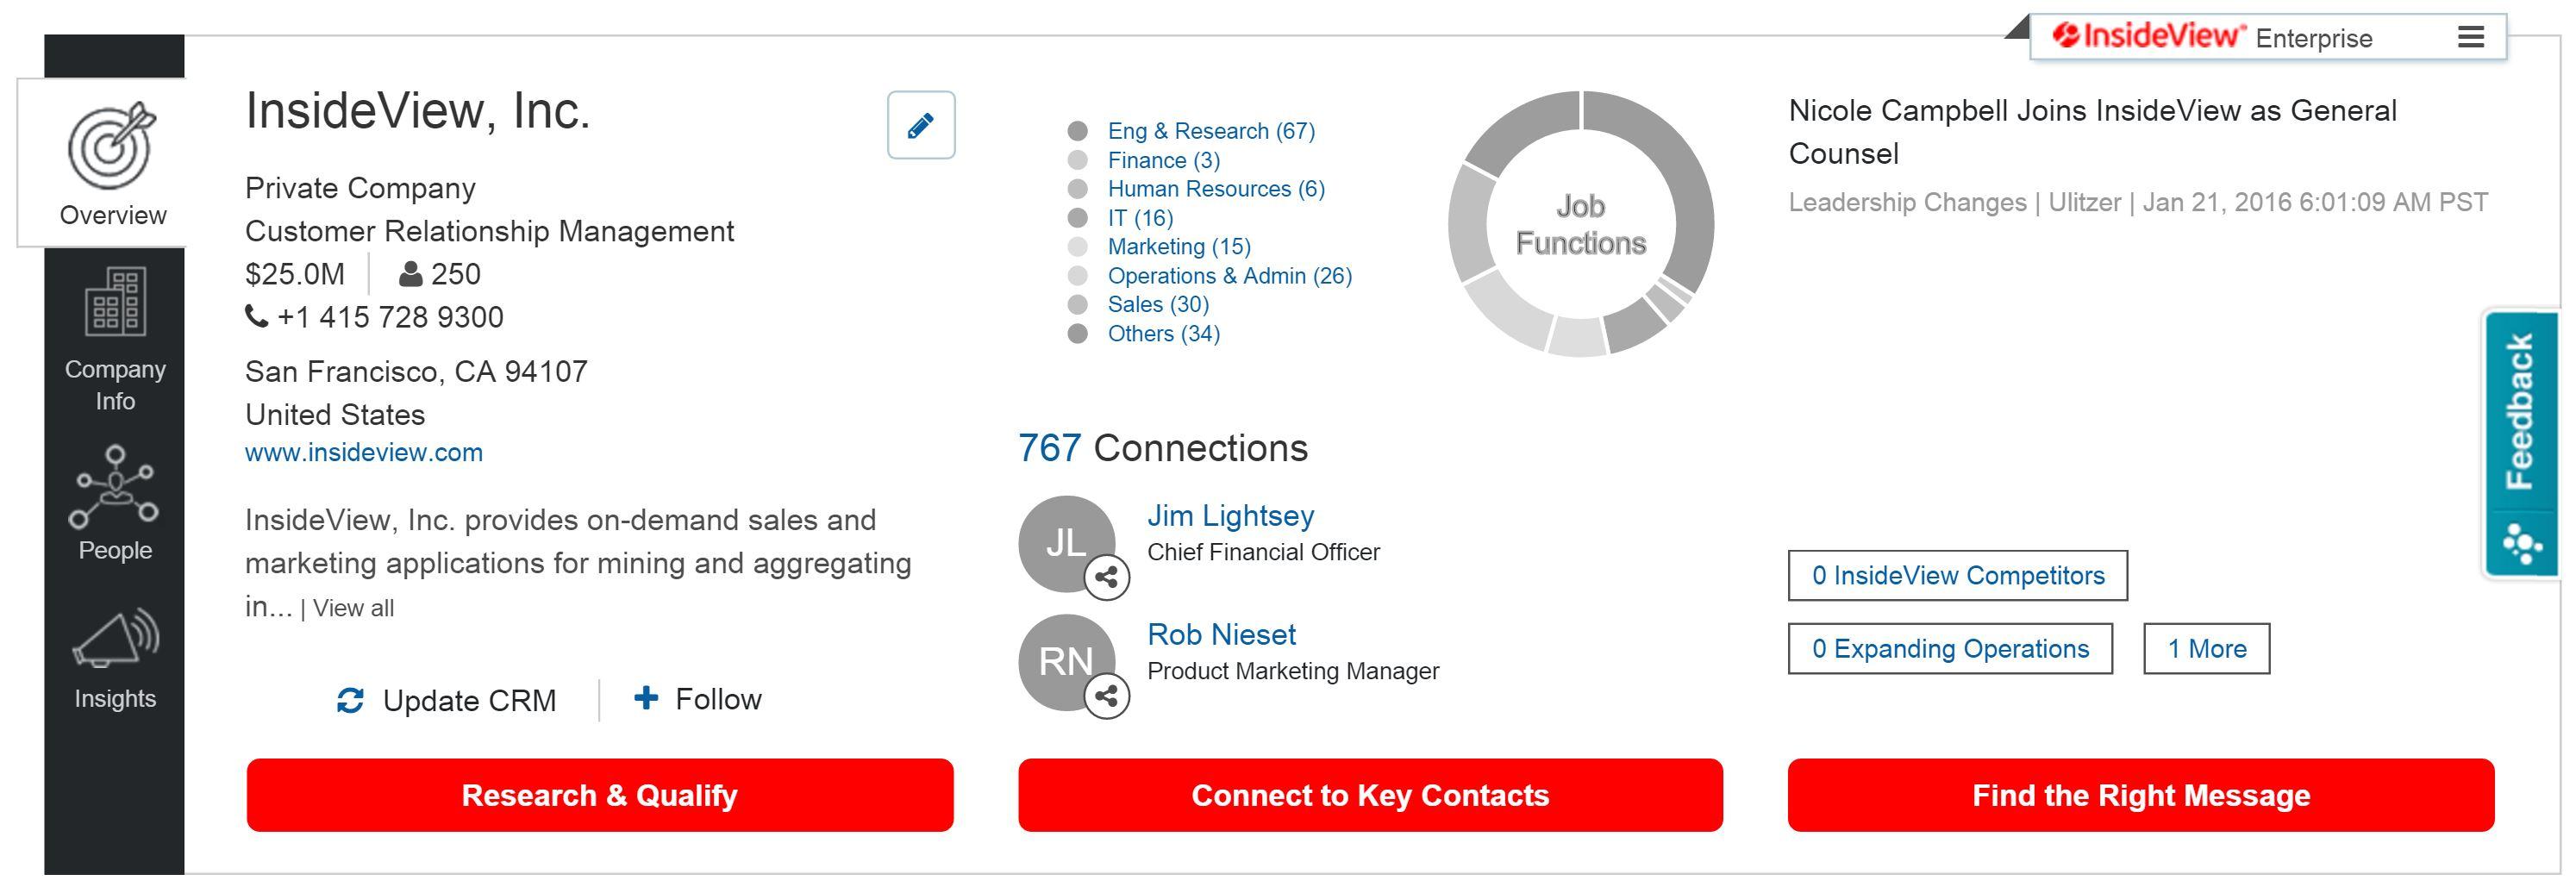The image size is (2576, 893).
Task: Open www.insideview.com website link
Action: pos(364,453)
